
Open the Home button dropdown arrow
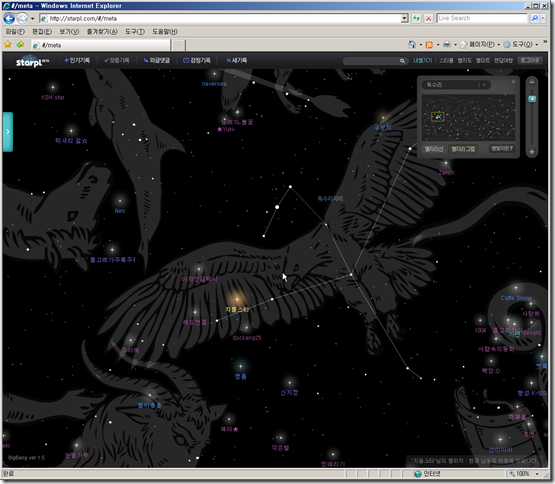420,45
